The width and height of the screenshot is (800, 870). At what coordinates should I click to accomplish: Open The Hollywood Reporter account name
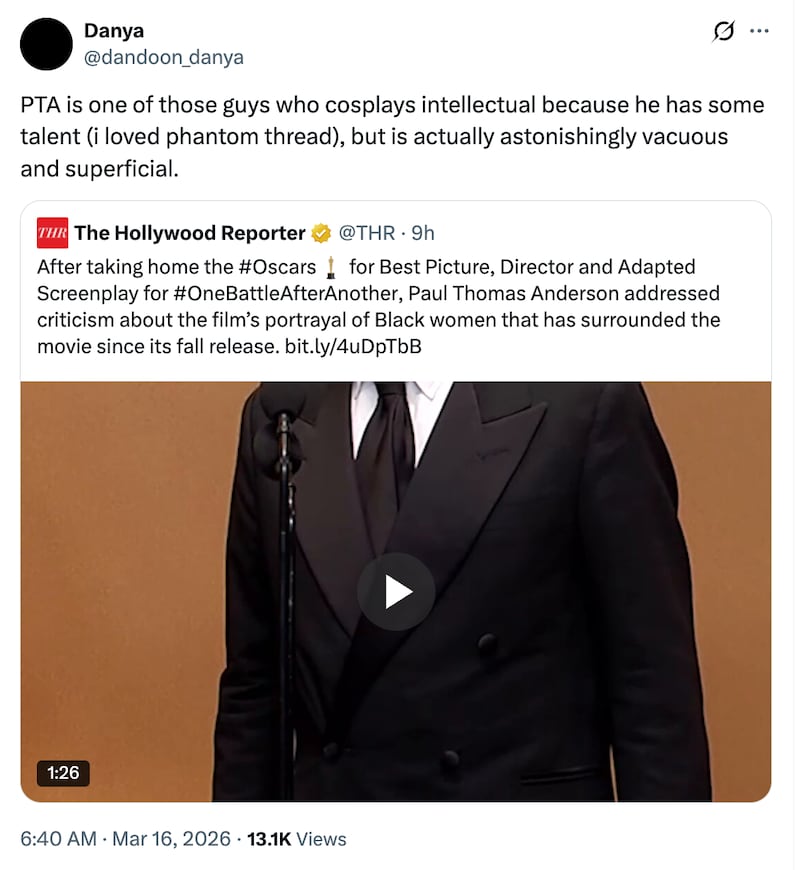[x=189, y=234]
